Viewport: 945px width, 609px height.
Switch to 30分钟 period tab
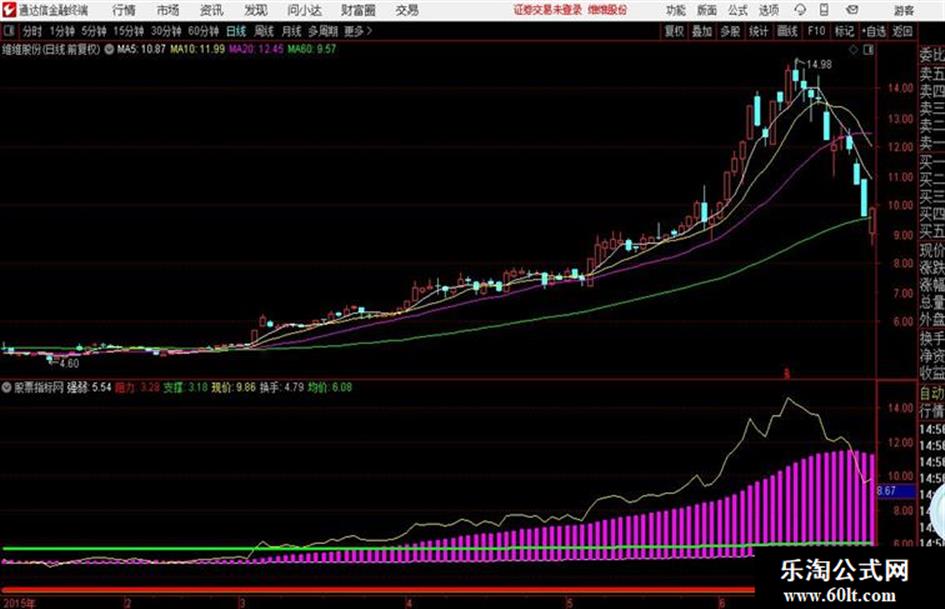pyautogui.click(x=166, y=31)
